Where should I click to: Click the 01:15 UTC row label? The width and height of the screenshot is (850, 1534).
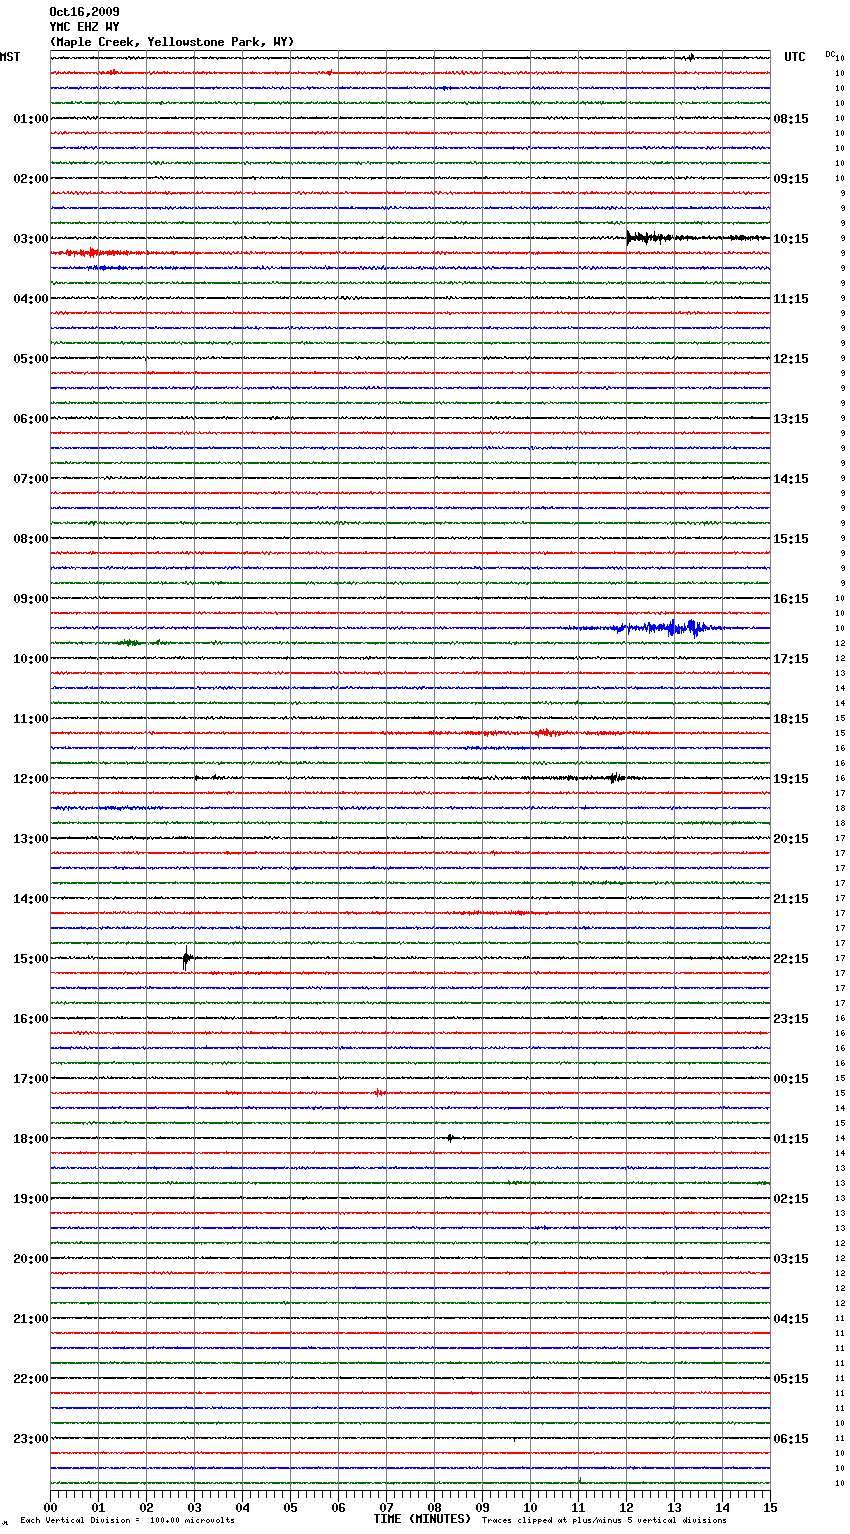(791, 1139)
